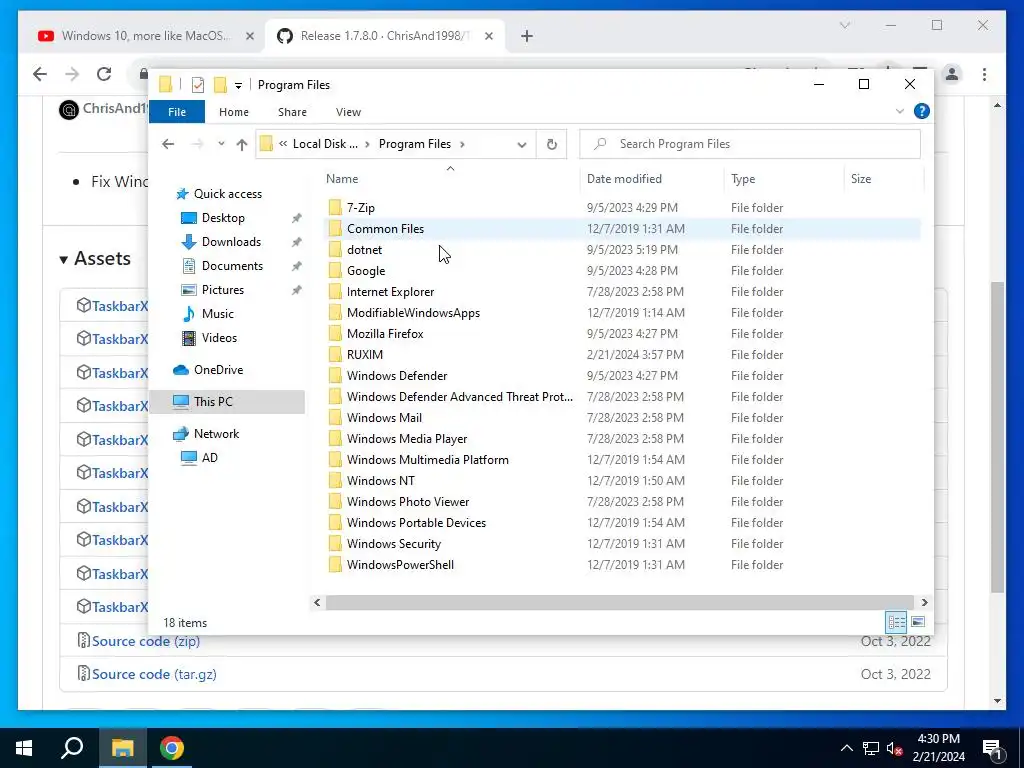The height and width of the screenshot is (768, 1024).
Task: Select This PC in navigation pane
Action: tap(227, 402)
